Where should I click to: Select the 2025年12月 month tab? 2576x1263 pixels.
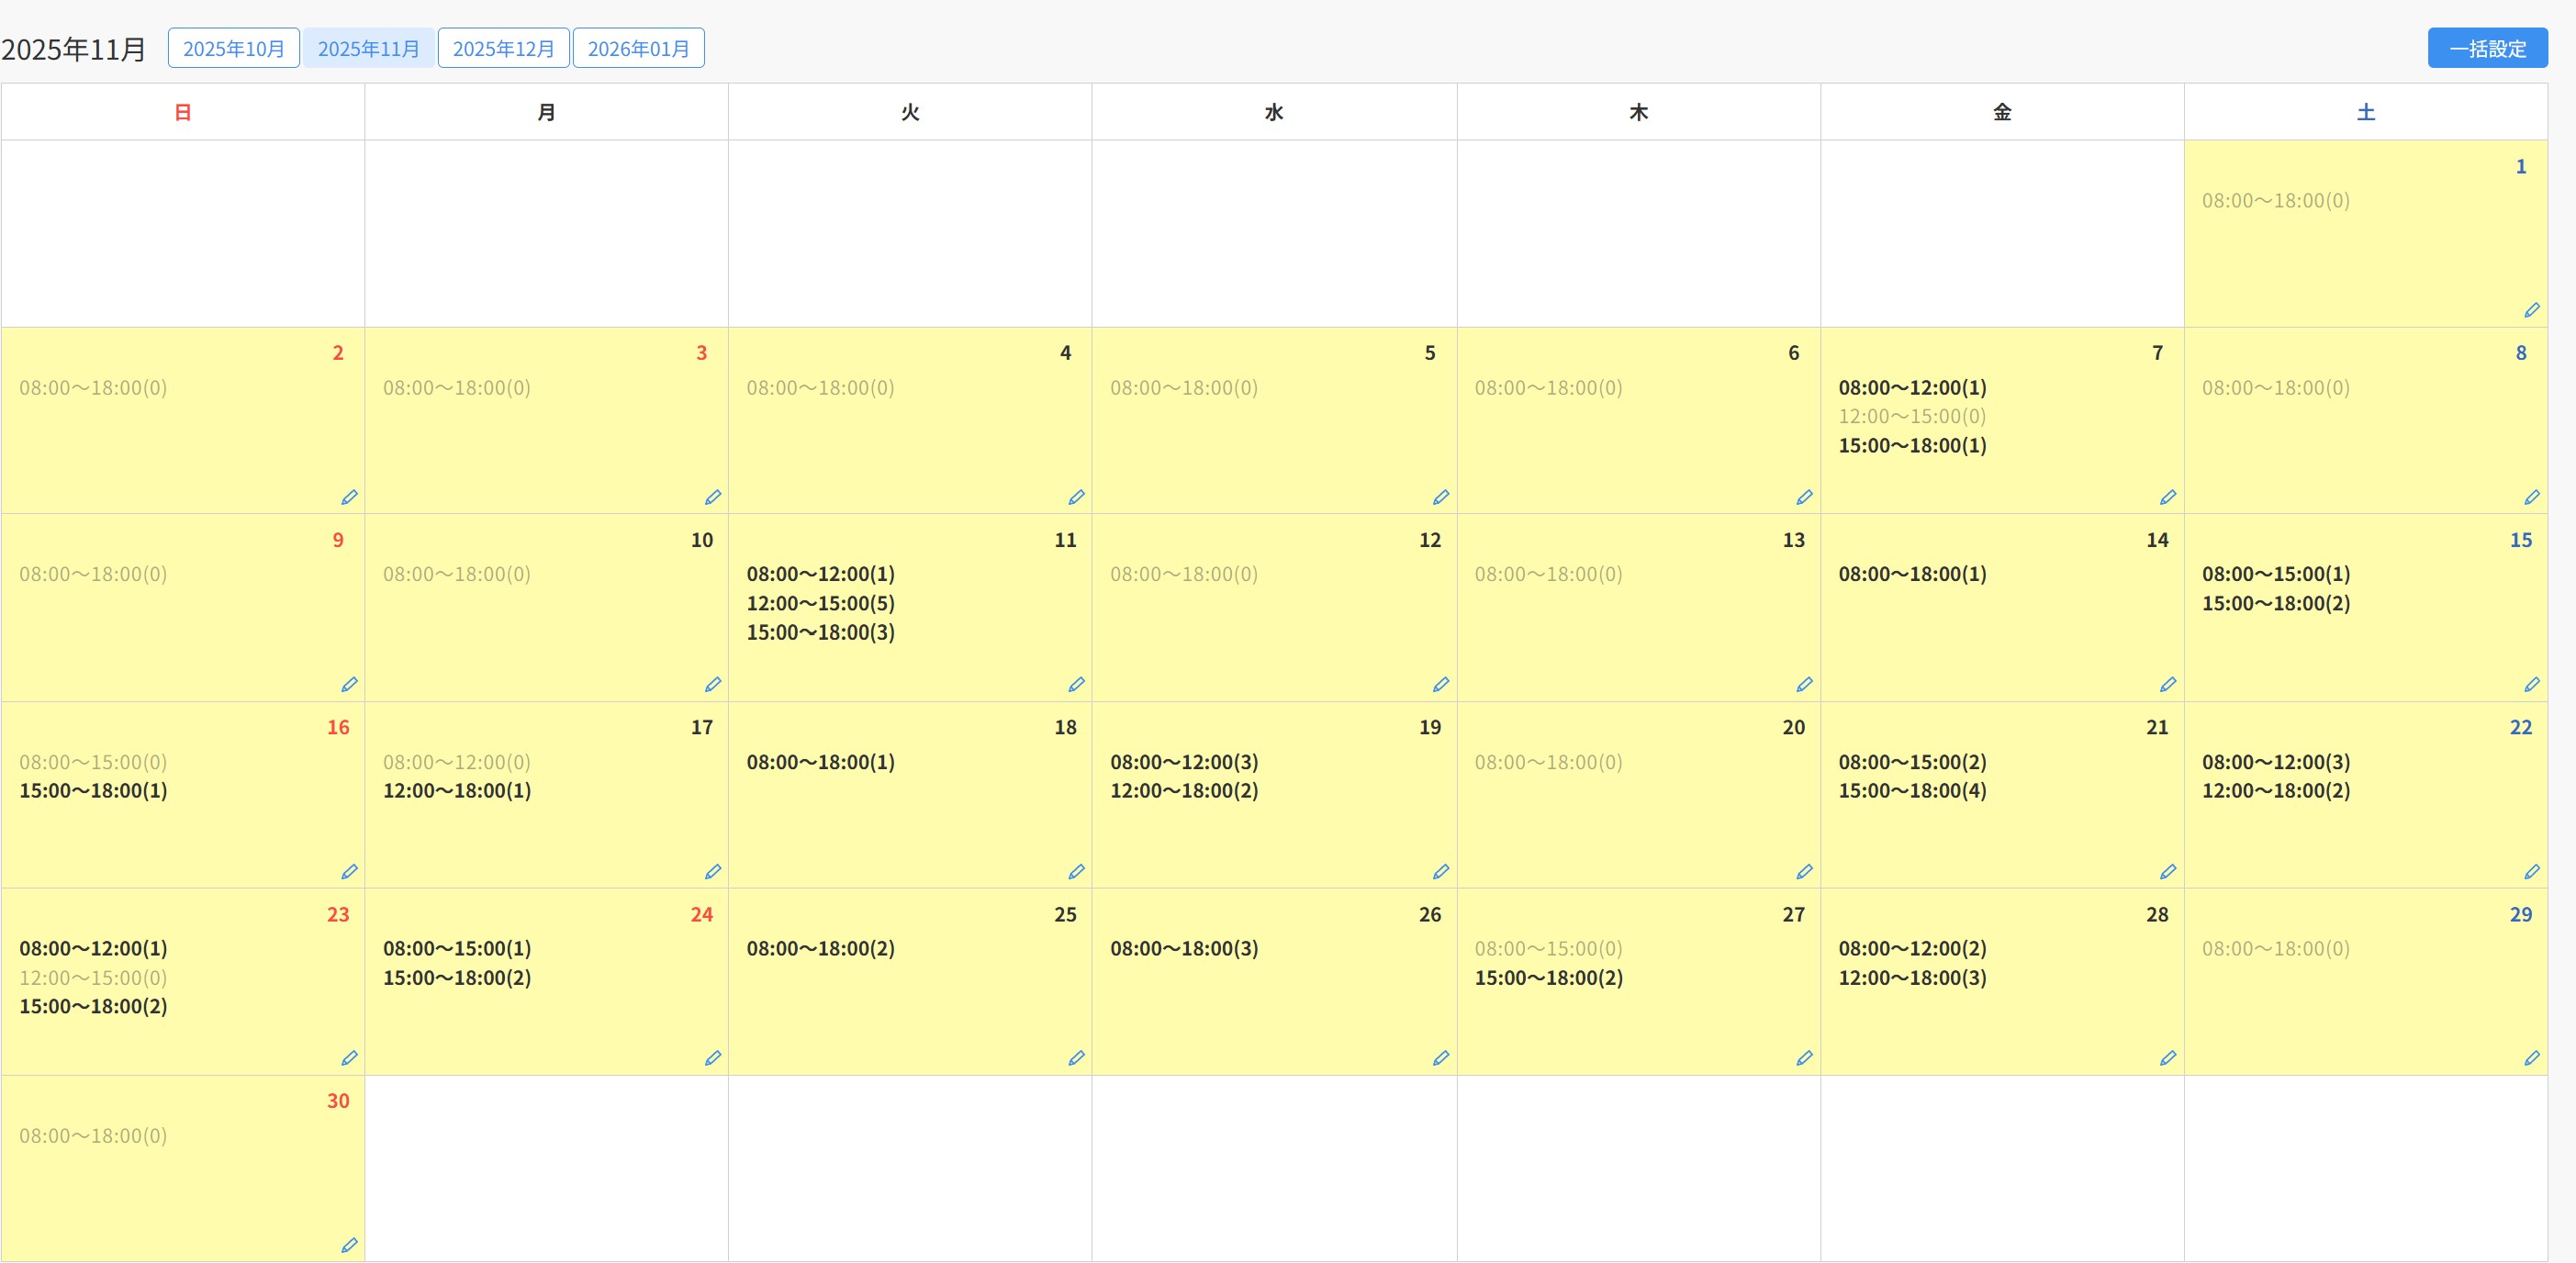pyautogui.click(x=503, y=48)
